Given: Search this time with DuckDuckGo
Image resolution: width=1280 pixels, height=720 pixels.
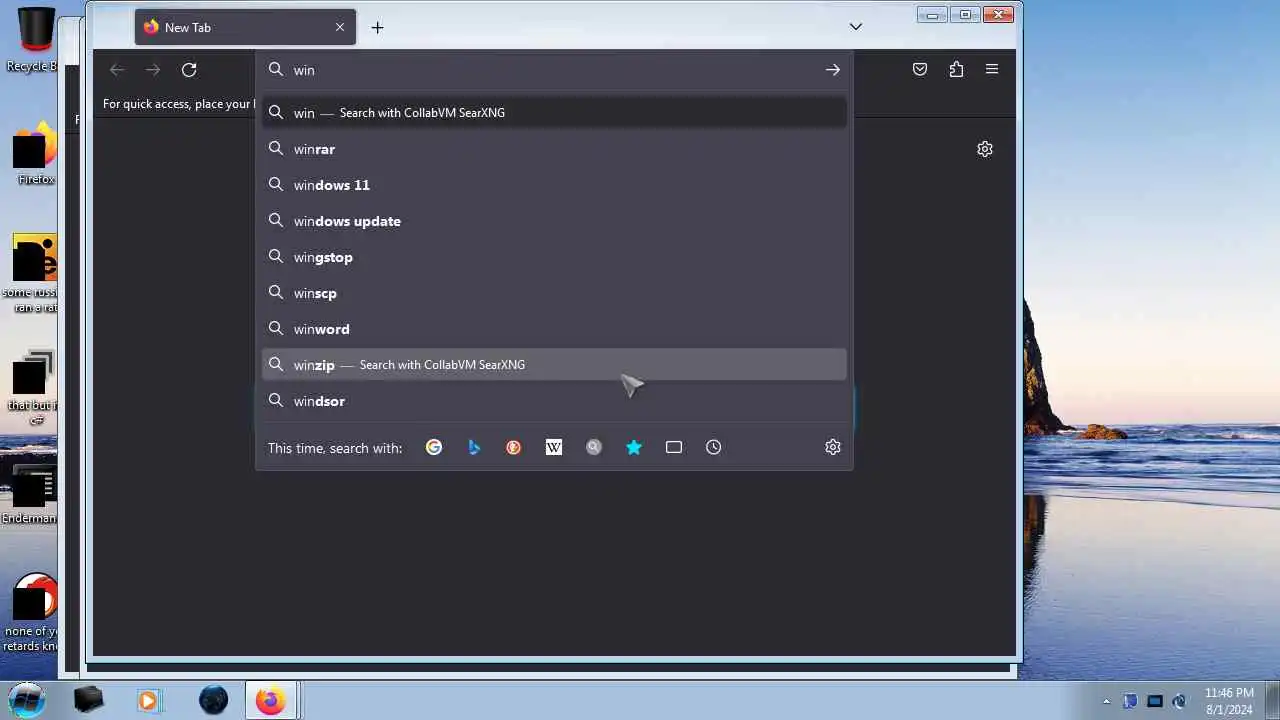Looking at the screenshot, I should tap(513, 447).
